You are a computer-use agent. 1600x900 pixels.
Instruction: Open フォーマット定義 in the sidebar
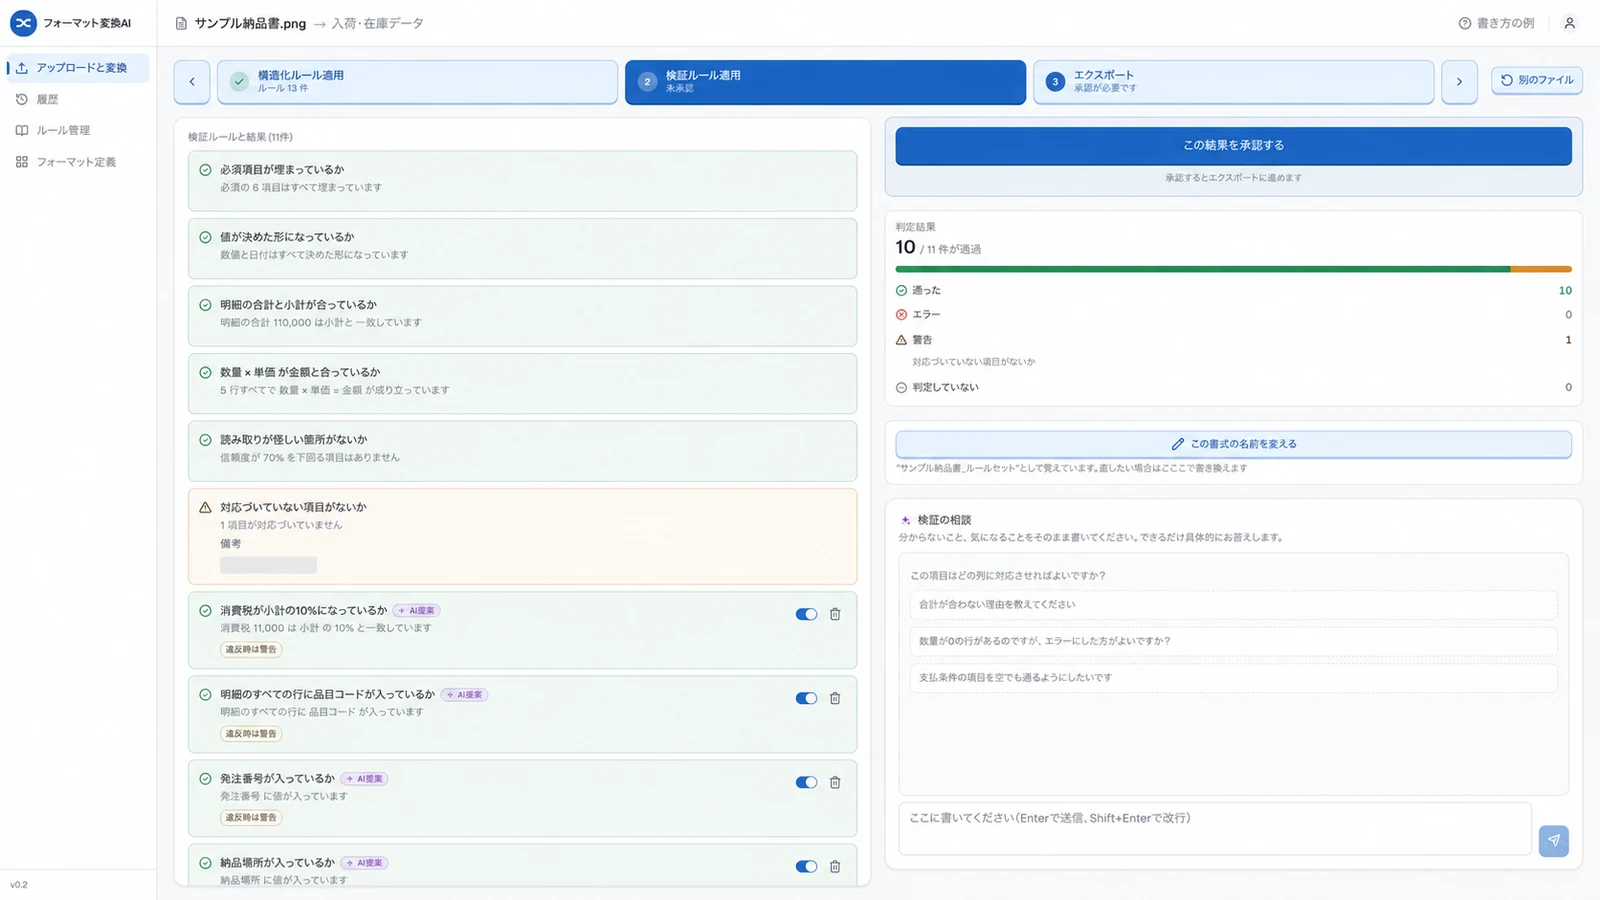click(x=77, y=161)
